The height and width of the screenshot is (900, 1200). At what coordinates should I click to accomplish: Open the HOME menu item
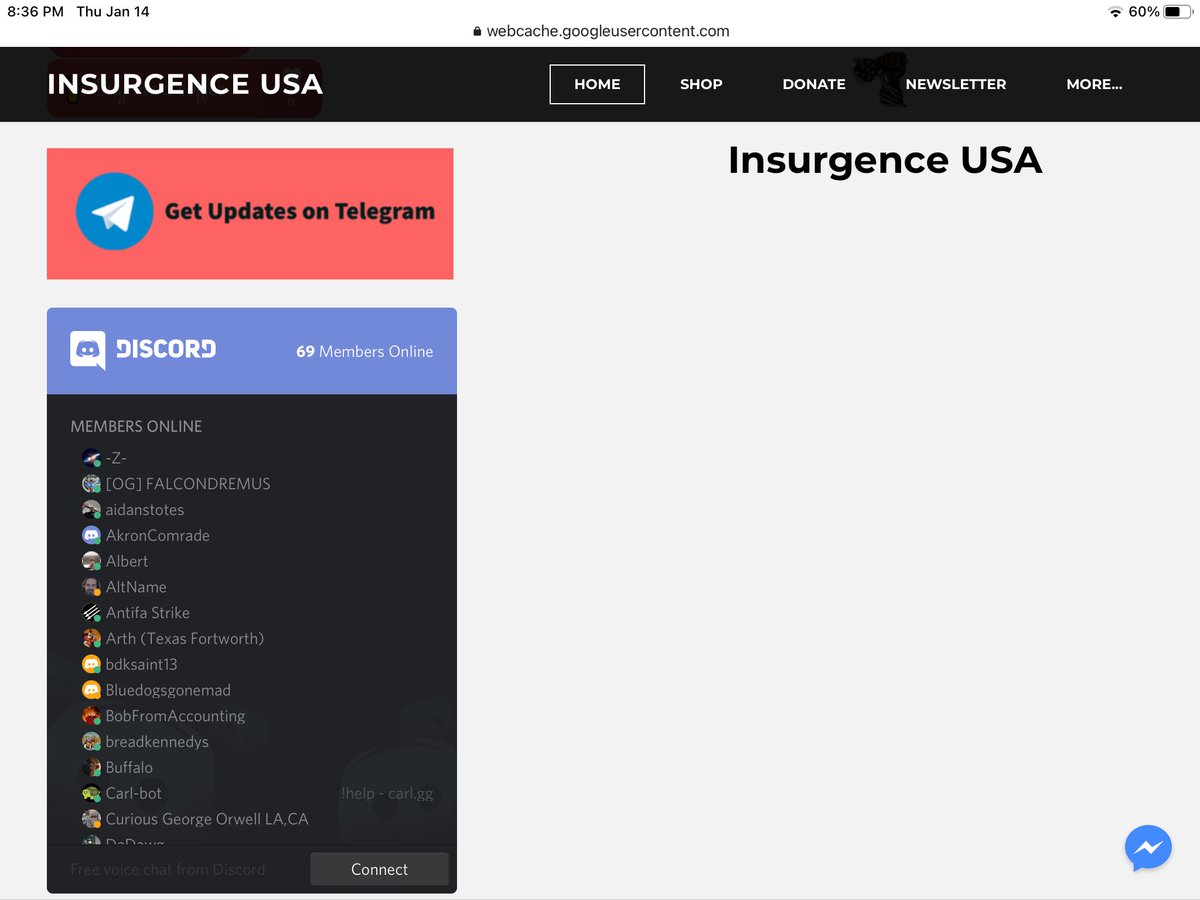pos(597,84)
